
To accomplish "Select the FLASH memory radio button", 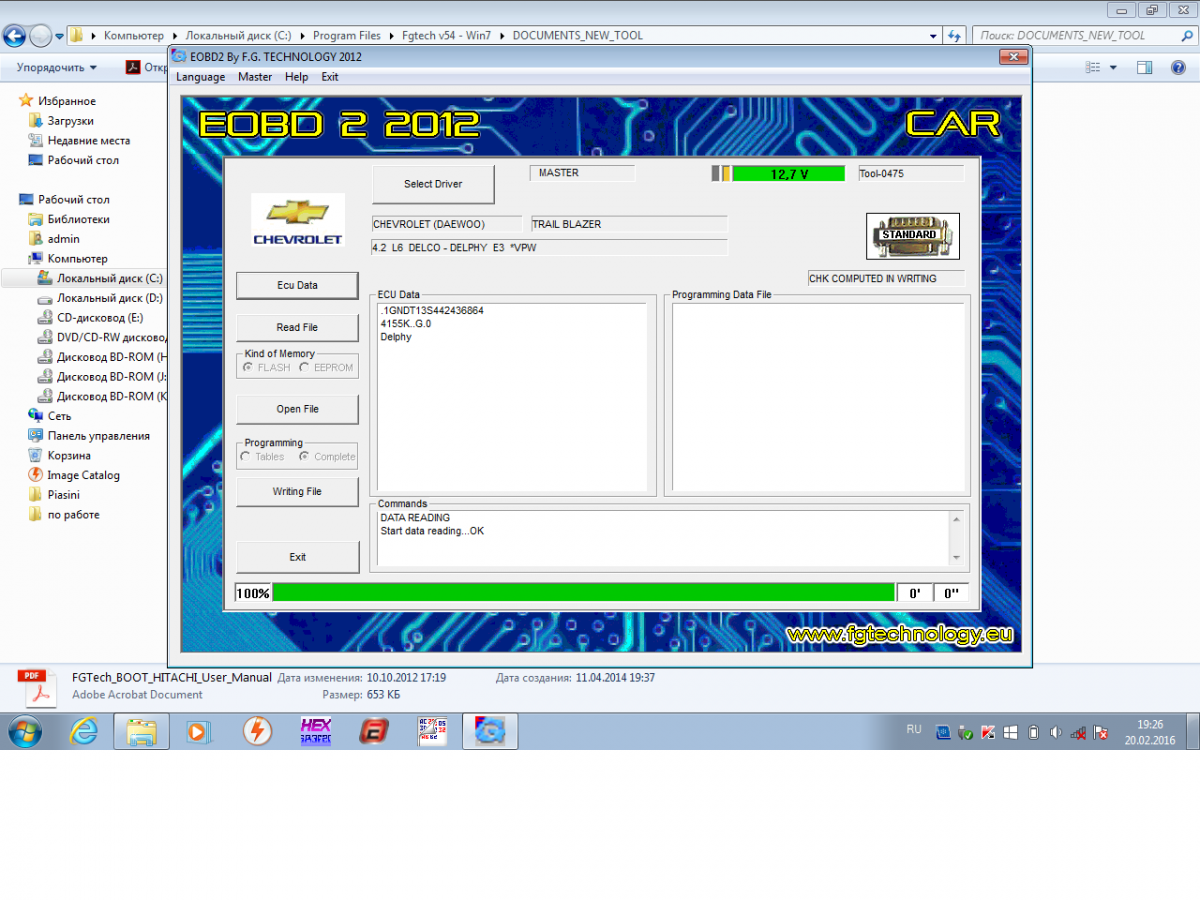I will 267,368.
